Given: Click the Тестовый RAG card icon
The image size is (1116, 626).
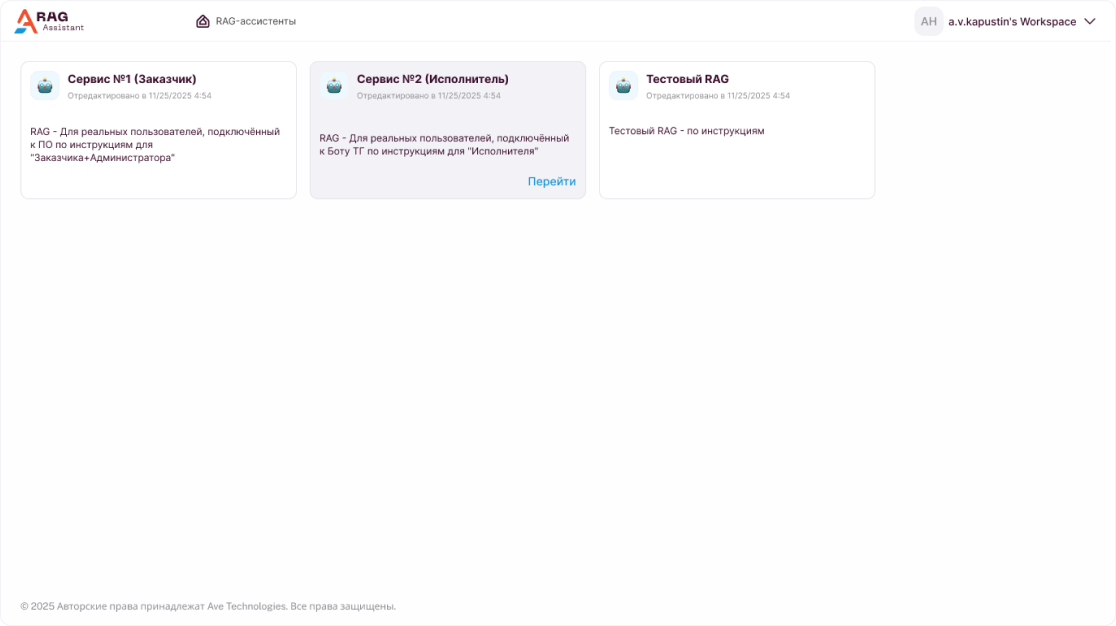Looking at the screenshot, I should 623,86.
